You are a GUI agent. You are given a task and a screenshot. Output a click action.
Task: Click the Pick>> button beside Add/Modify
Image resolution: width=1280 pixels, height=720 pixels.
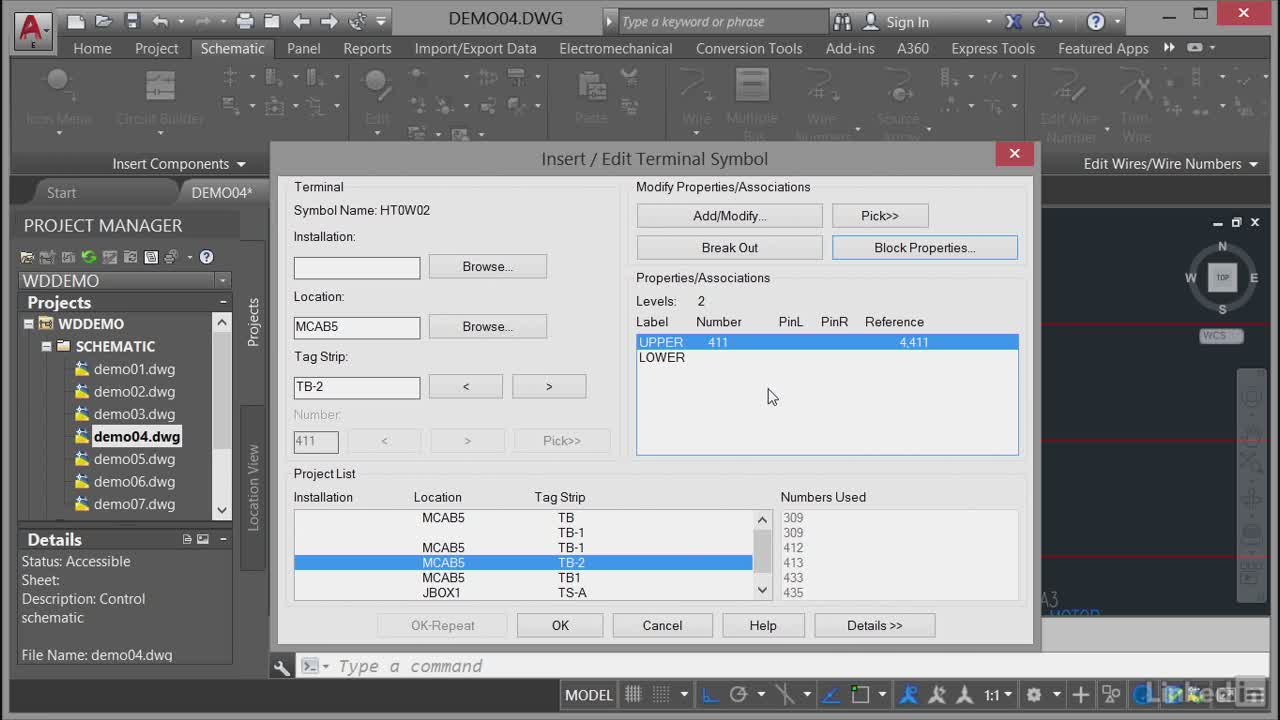(880, 215)
